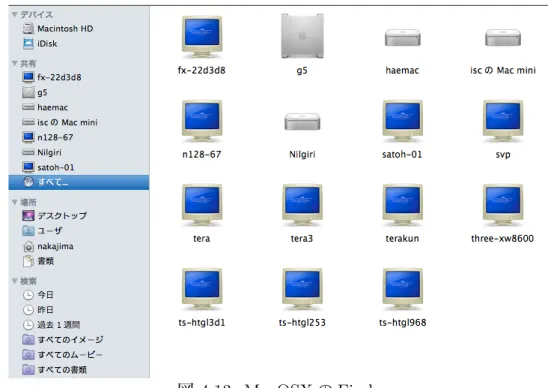Show 今日 search results
Viewport: 548px width, 388px height.
point(79,295)
